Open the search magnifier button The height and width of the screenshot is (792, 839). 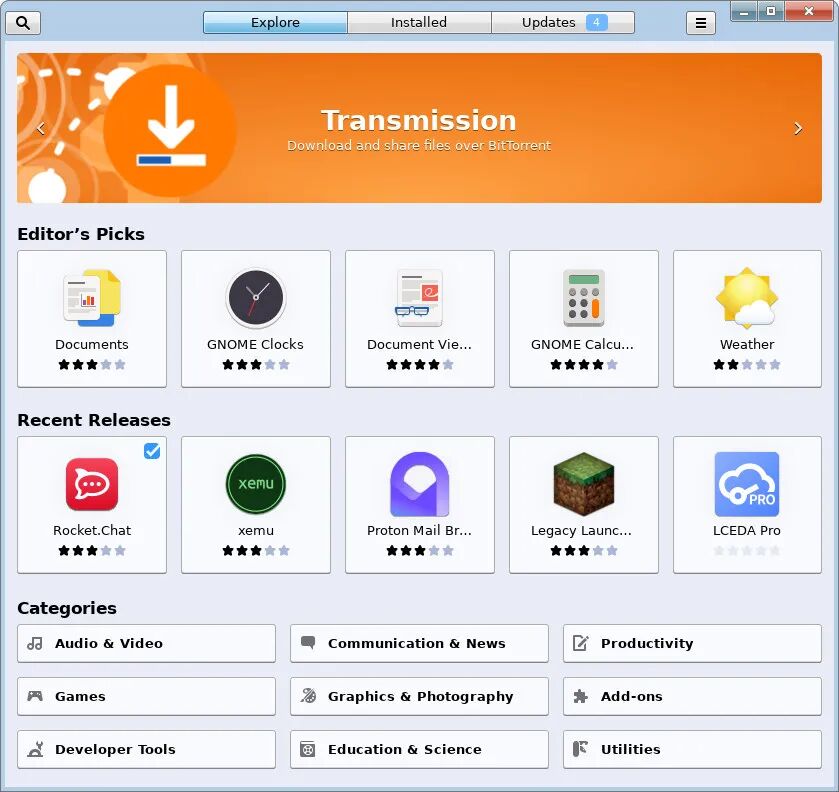click(23, 23)
